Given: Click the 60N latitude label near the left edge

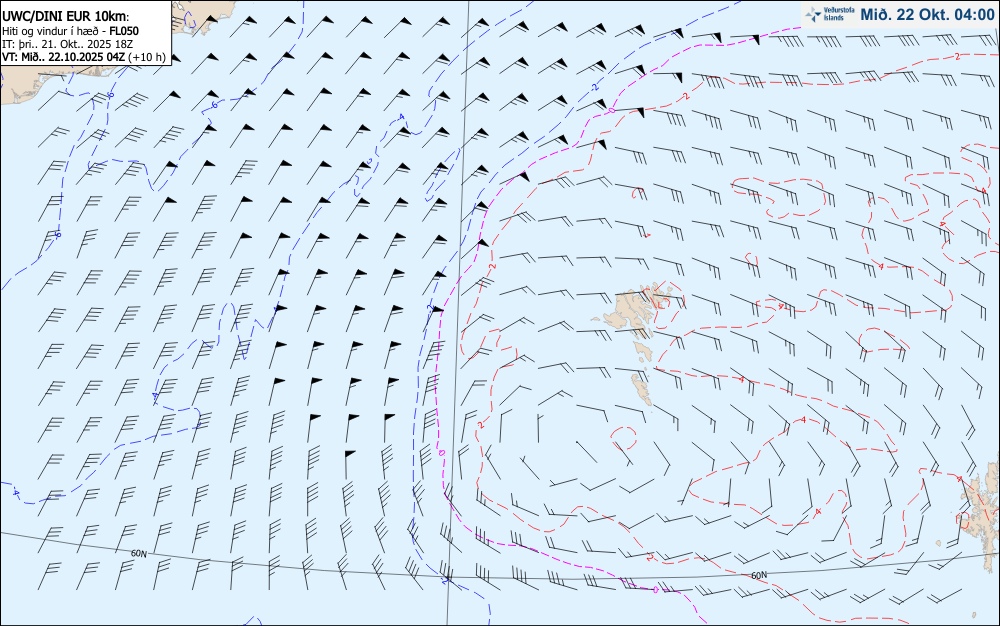Looking at the screenshot, I should click(138, 553).
